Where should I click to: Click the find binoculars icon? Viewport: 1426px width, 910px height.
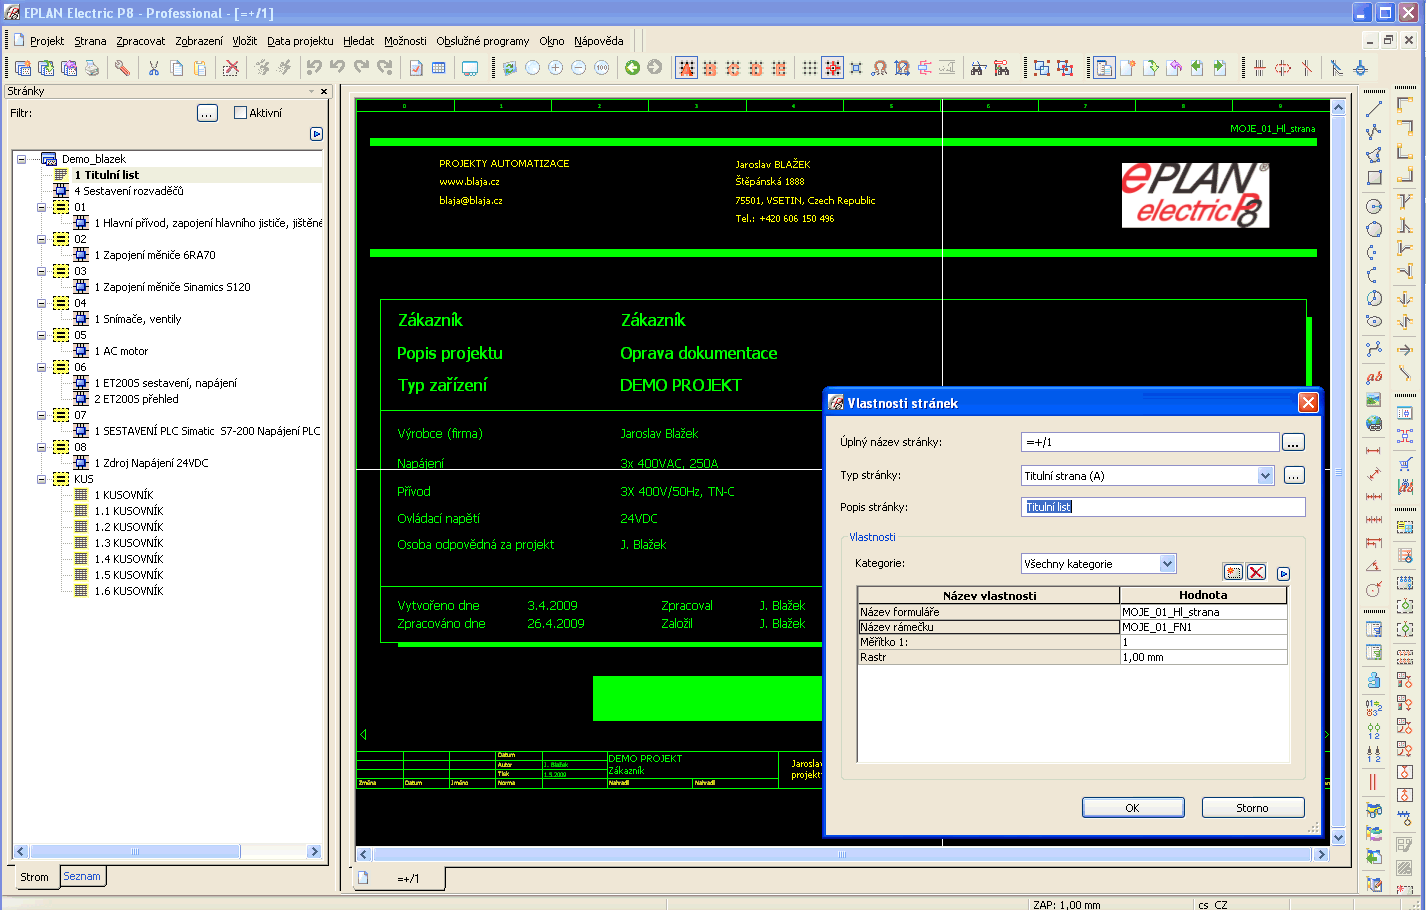click(978, 68)
